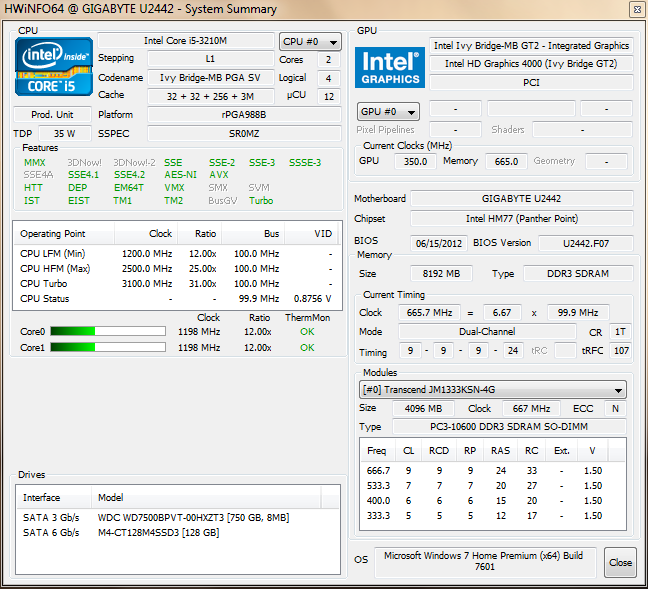Click the Model column header in Drives
The image size is (648, 589).
click(206, 498)
